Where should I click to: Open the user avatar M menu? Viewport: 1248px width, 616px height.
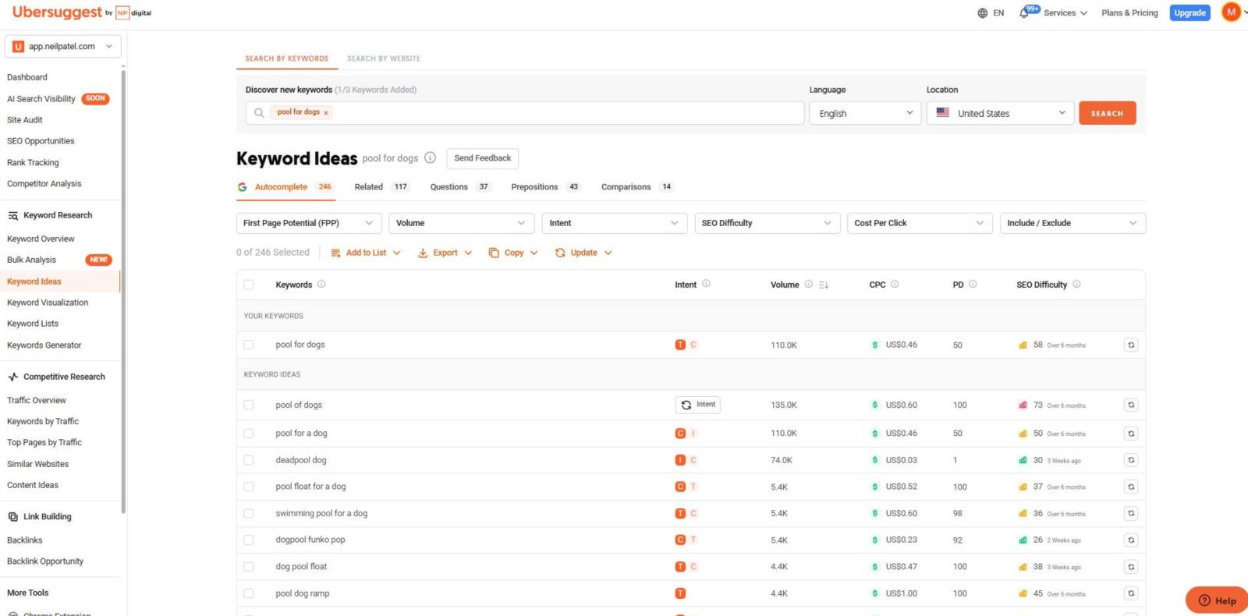[x=1231, y=12]
